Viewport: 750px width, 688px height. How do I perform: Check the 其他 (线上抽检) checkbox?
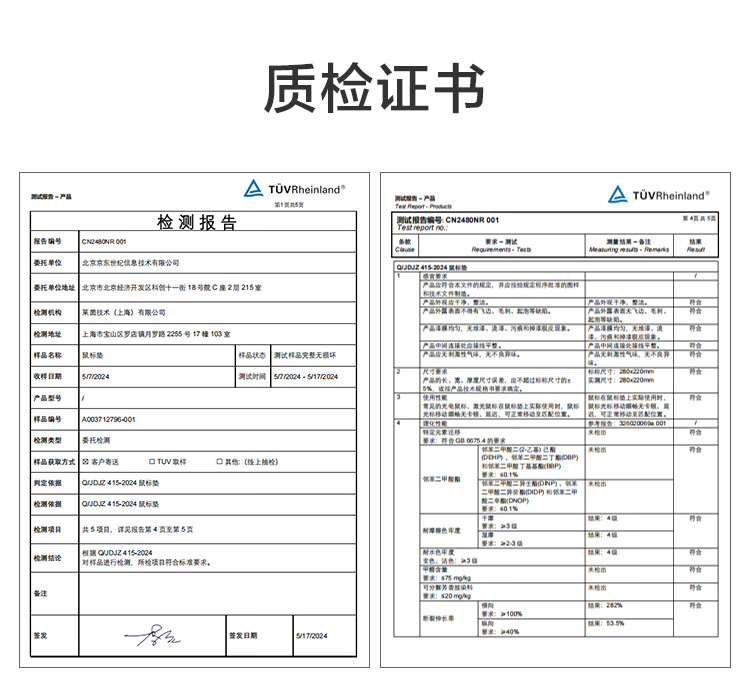[x=218, y=462]
